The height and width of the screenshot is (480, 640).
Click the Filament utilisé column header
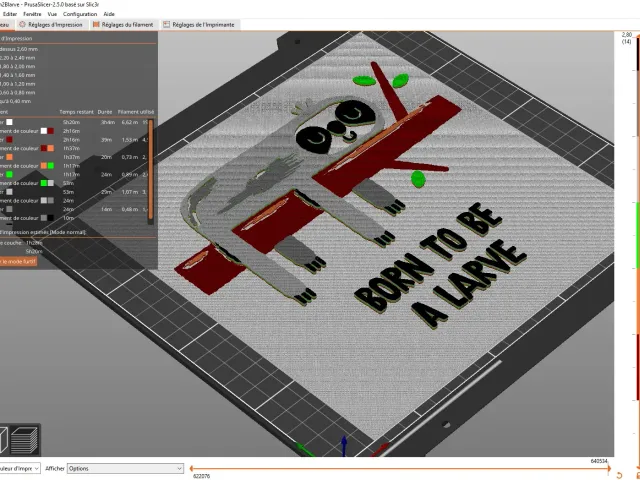click(136, 112)
